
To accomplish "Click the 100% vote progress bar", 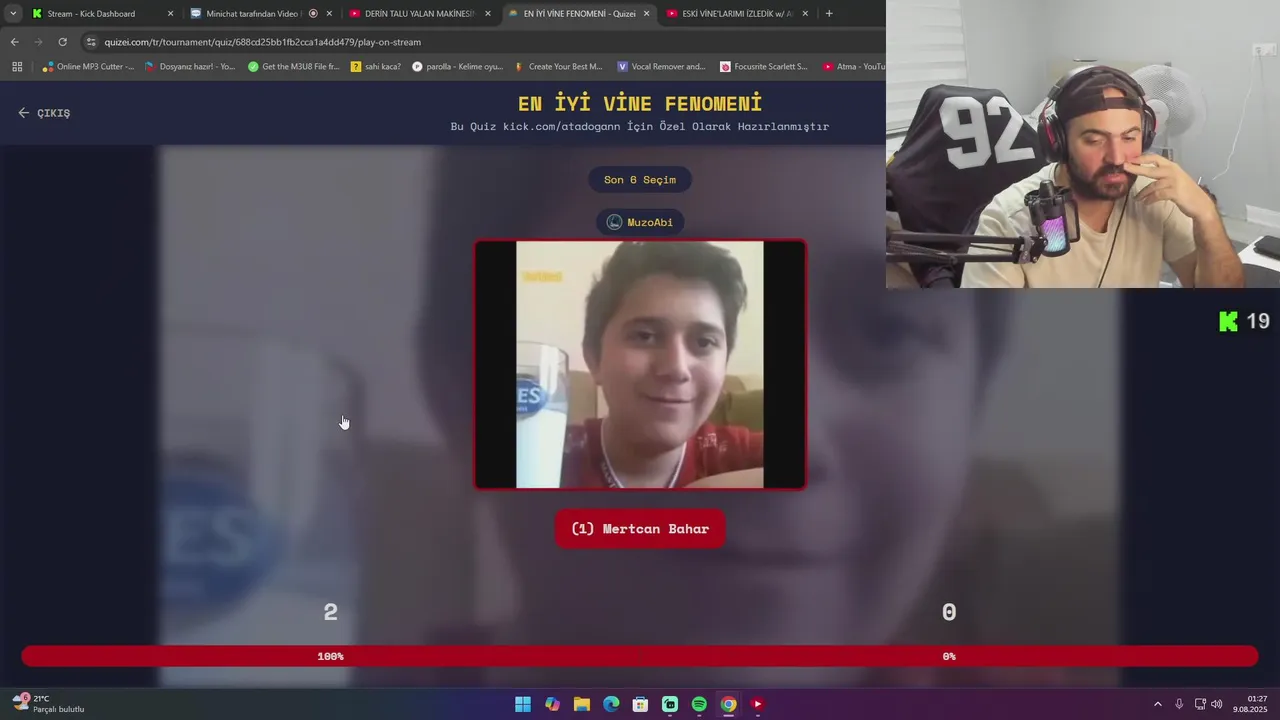I will tap(331, 656).
